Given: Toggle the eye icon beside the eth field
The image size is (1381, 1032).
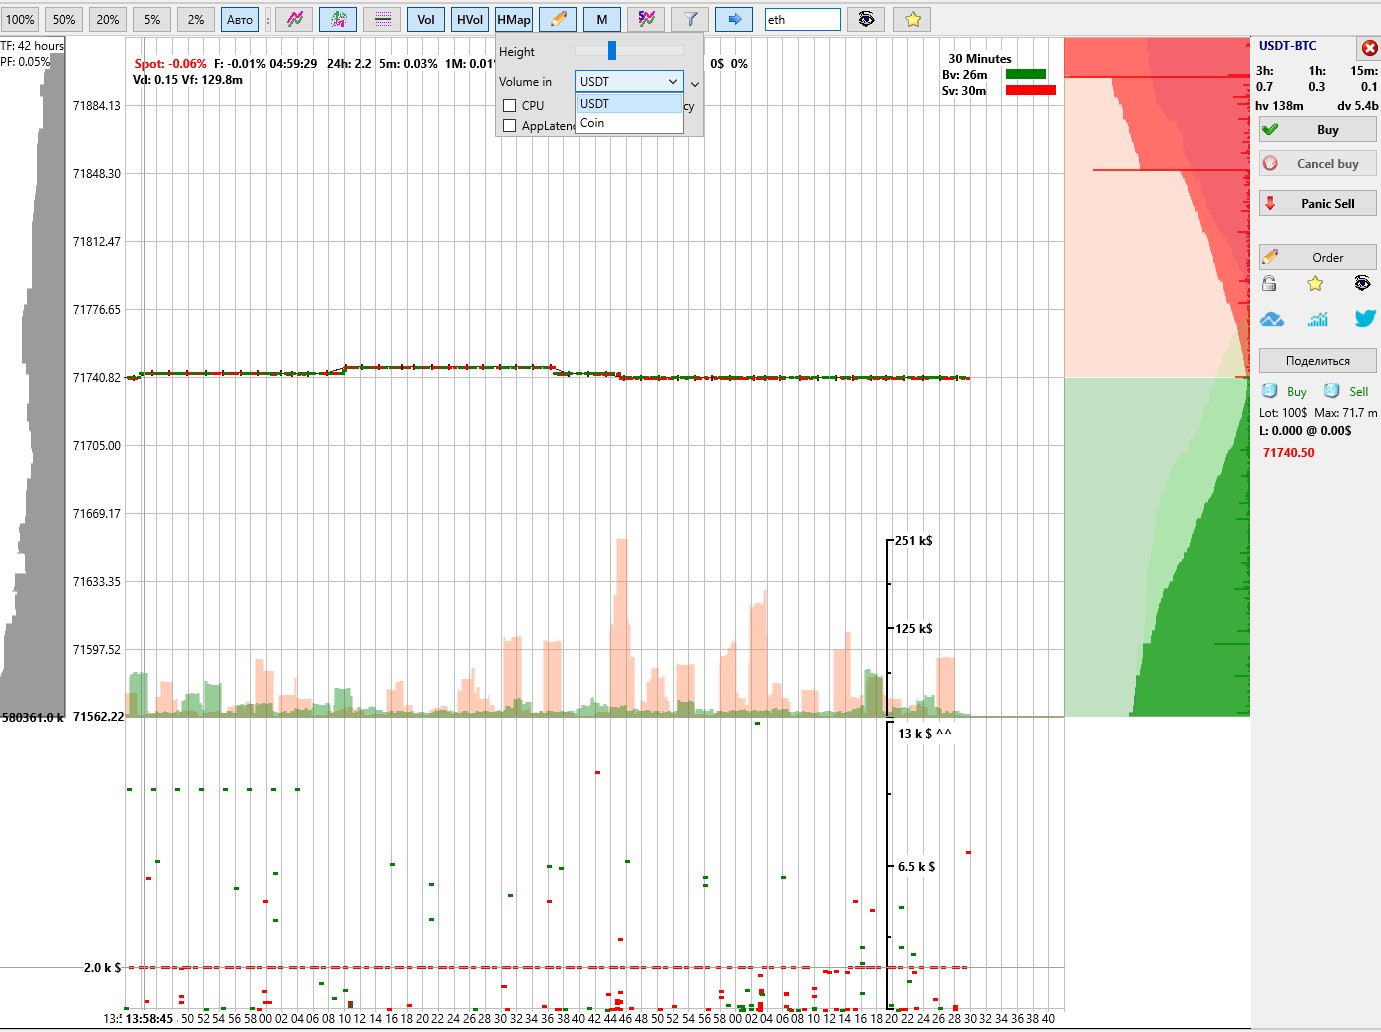Looking at the screenshot, I should tap(866, 19).
